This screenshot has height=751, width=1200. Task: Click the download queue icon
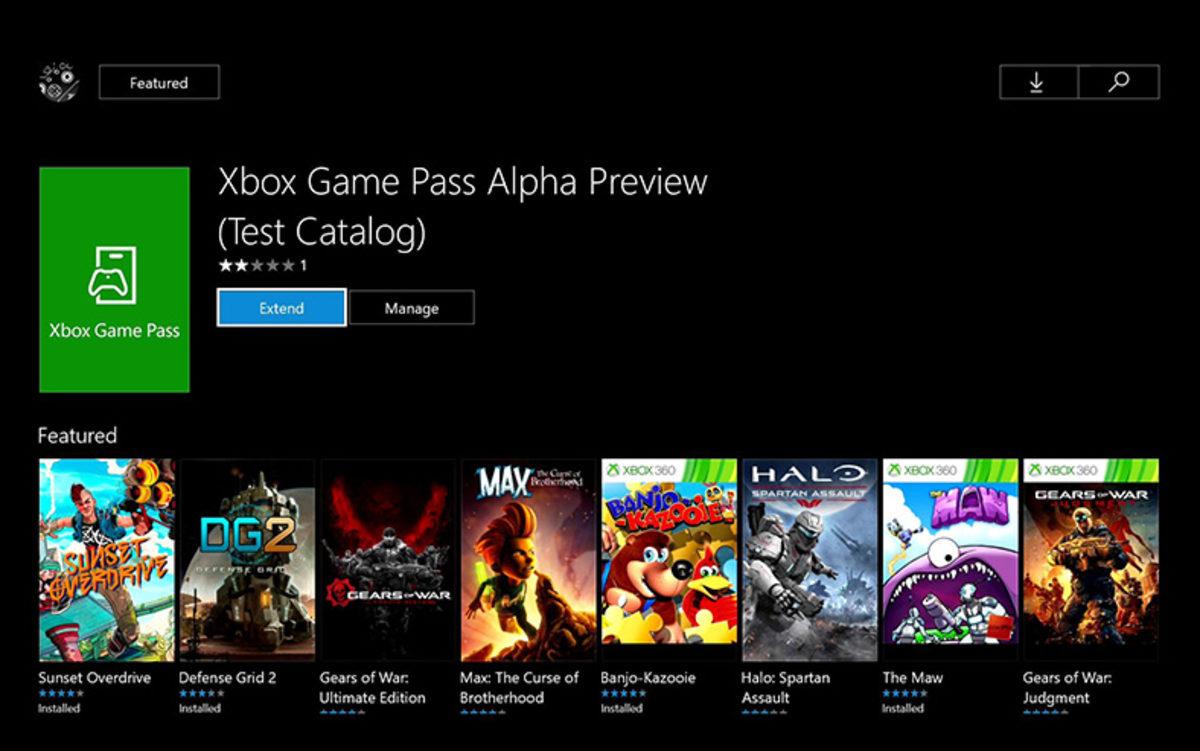[x=1037, y=82]
